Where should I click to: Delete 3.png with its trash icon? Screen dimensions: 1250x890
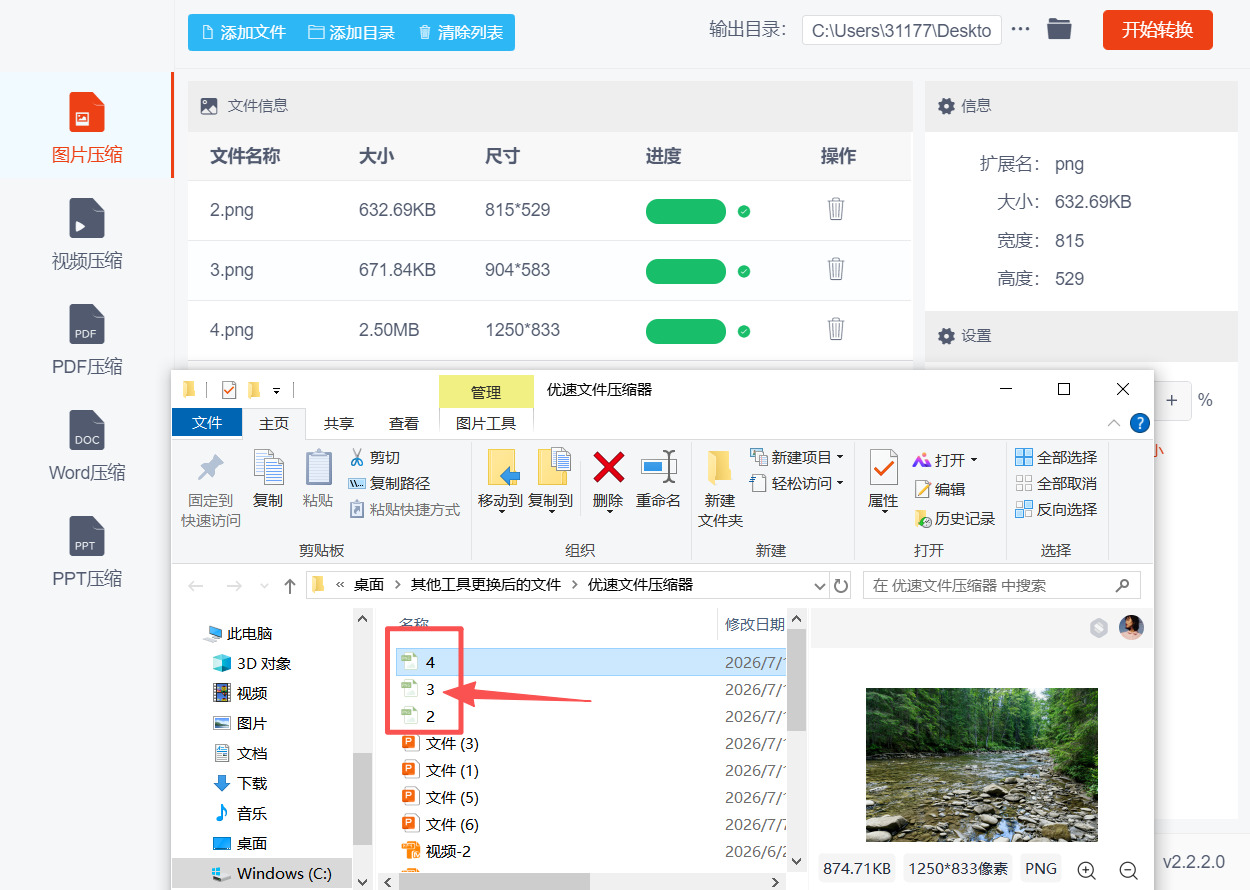[x=836, y=269]
